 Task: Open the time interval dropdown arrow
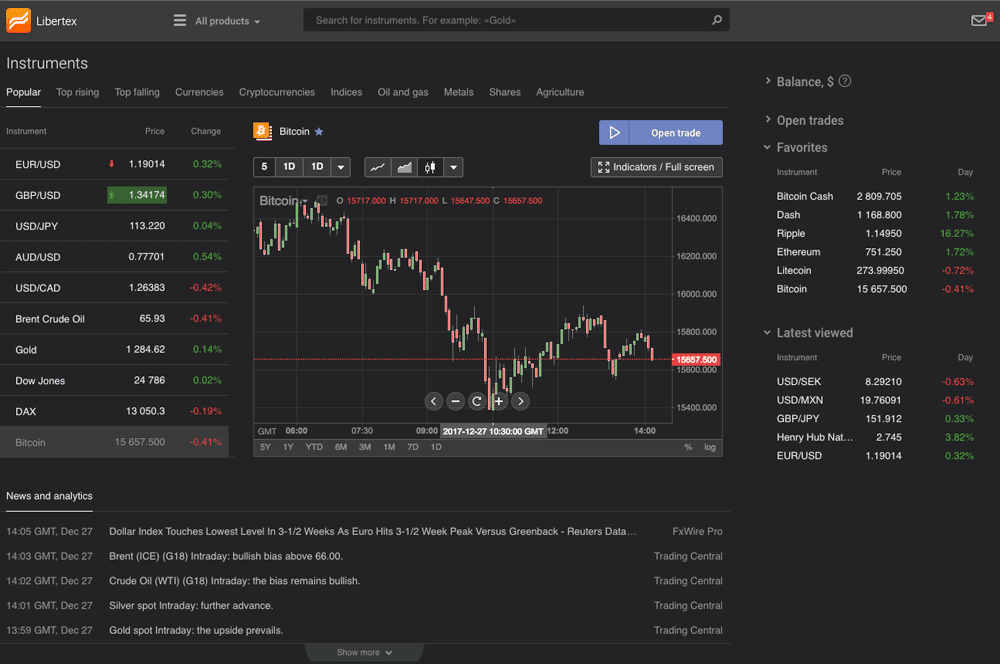(341, 167)
